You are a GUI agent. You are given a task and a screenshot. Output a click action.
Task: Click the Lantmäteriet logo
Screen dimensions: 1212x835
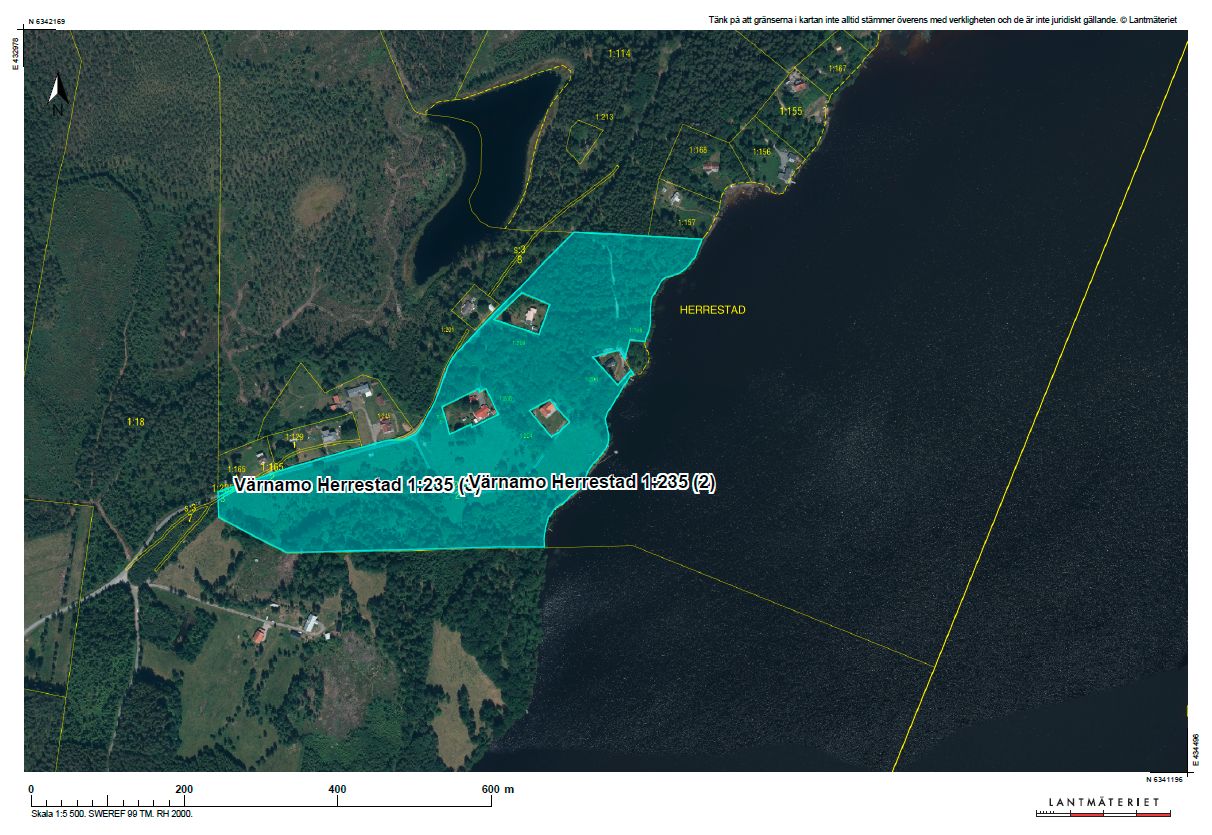click(x=1103, y=803)
